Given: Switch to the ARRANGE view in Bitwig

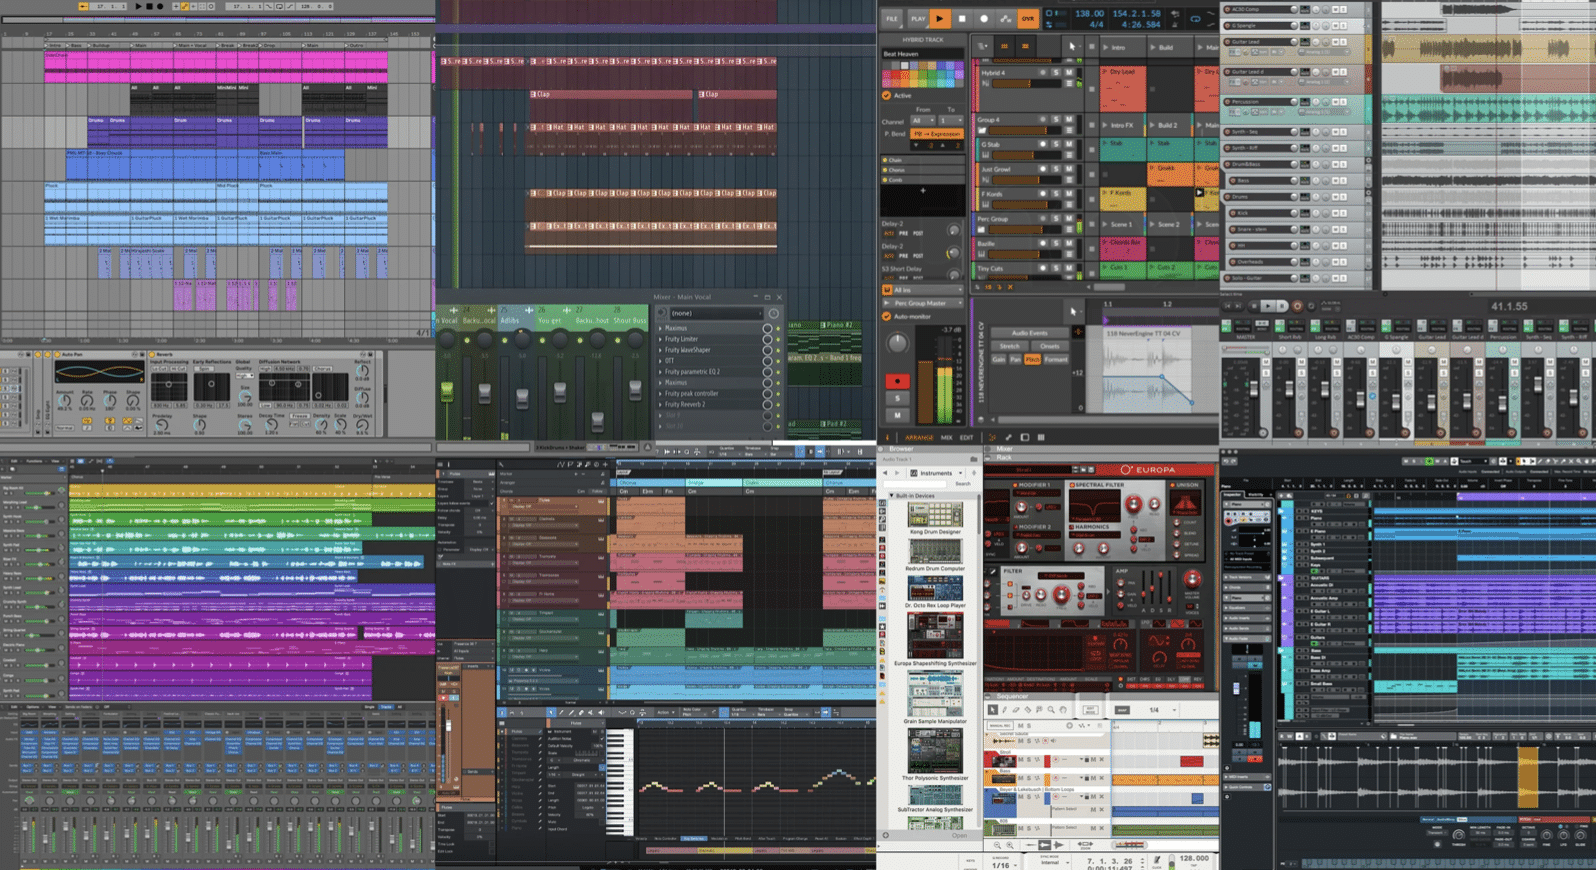Looking at the screenshot, I should click(918, 437).
